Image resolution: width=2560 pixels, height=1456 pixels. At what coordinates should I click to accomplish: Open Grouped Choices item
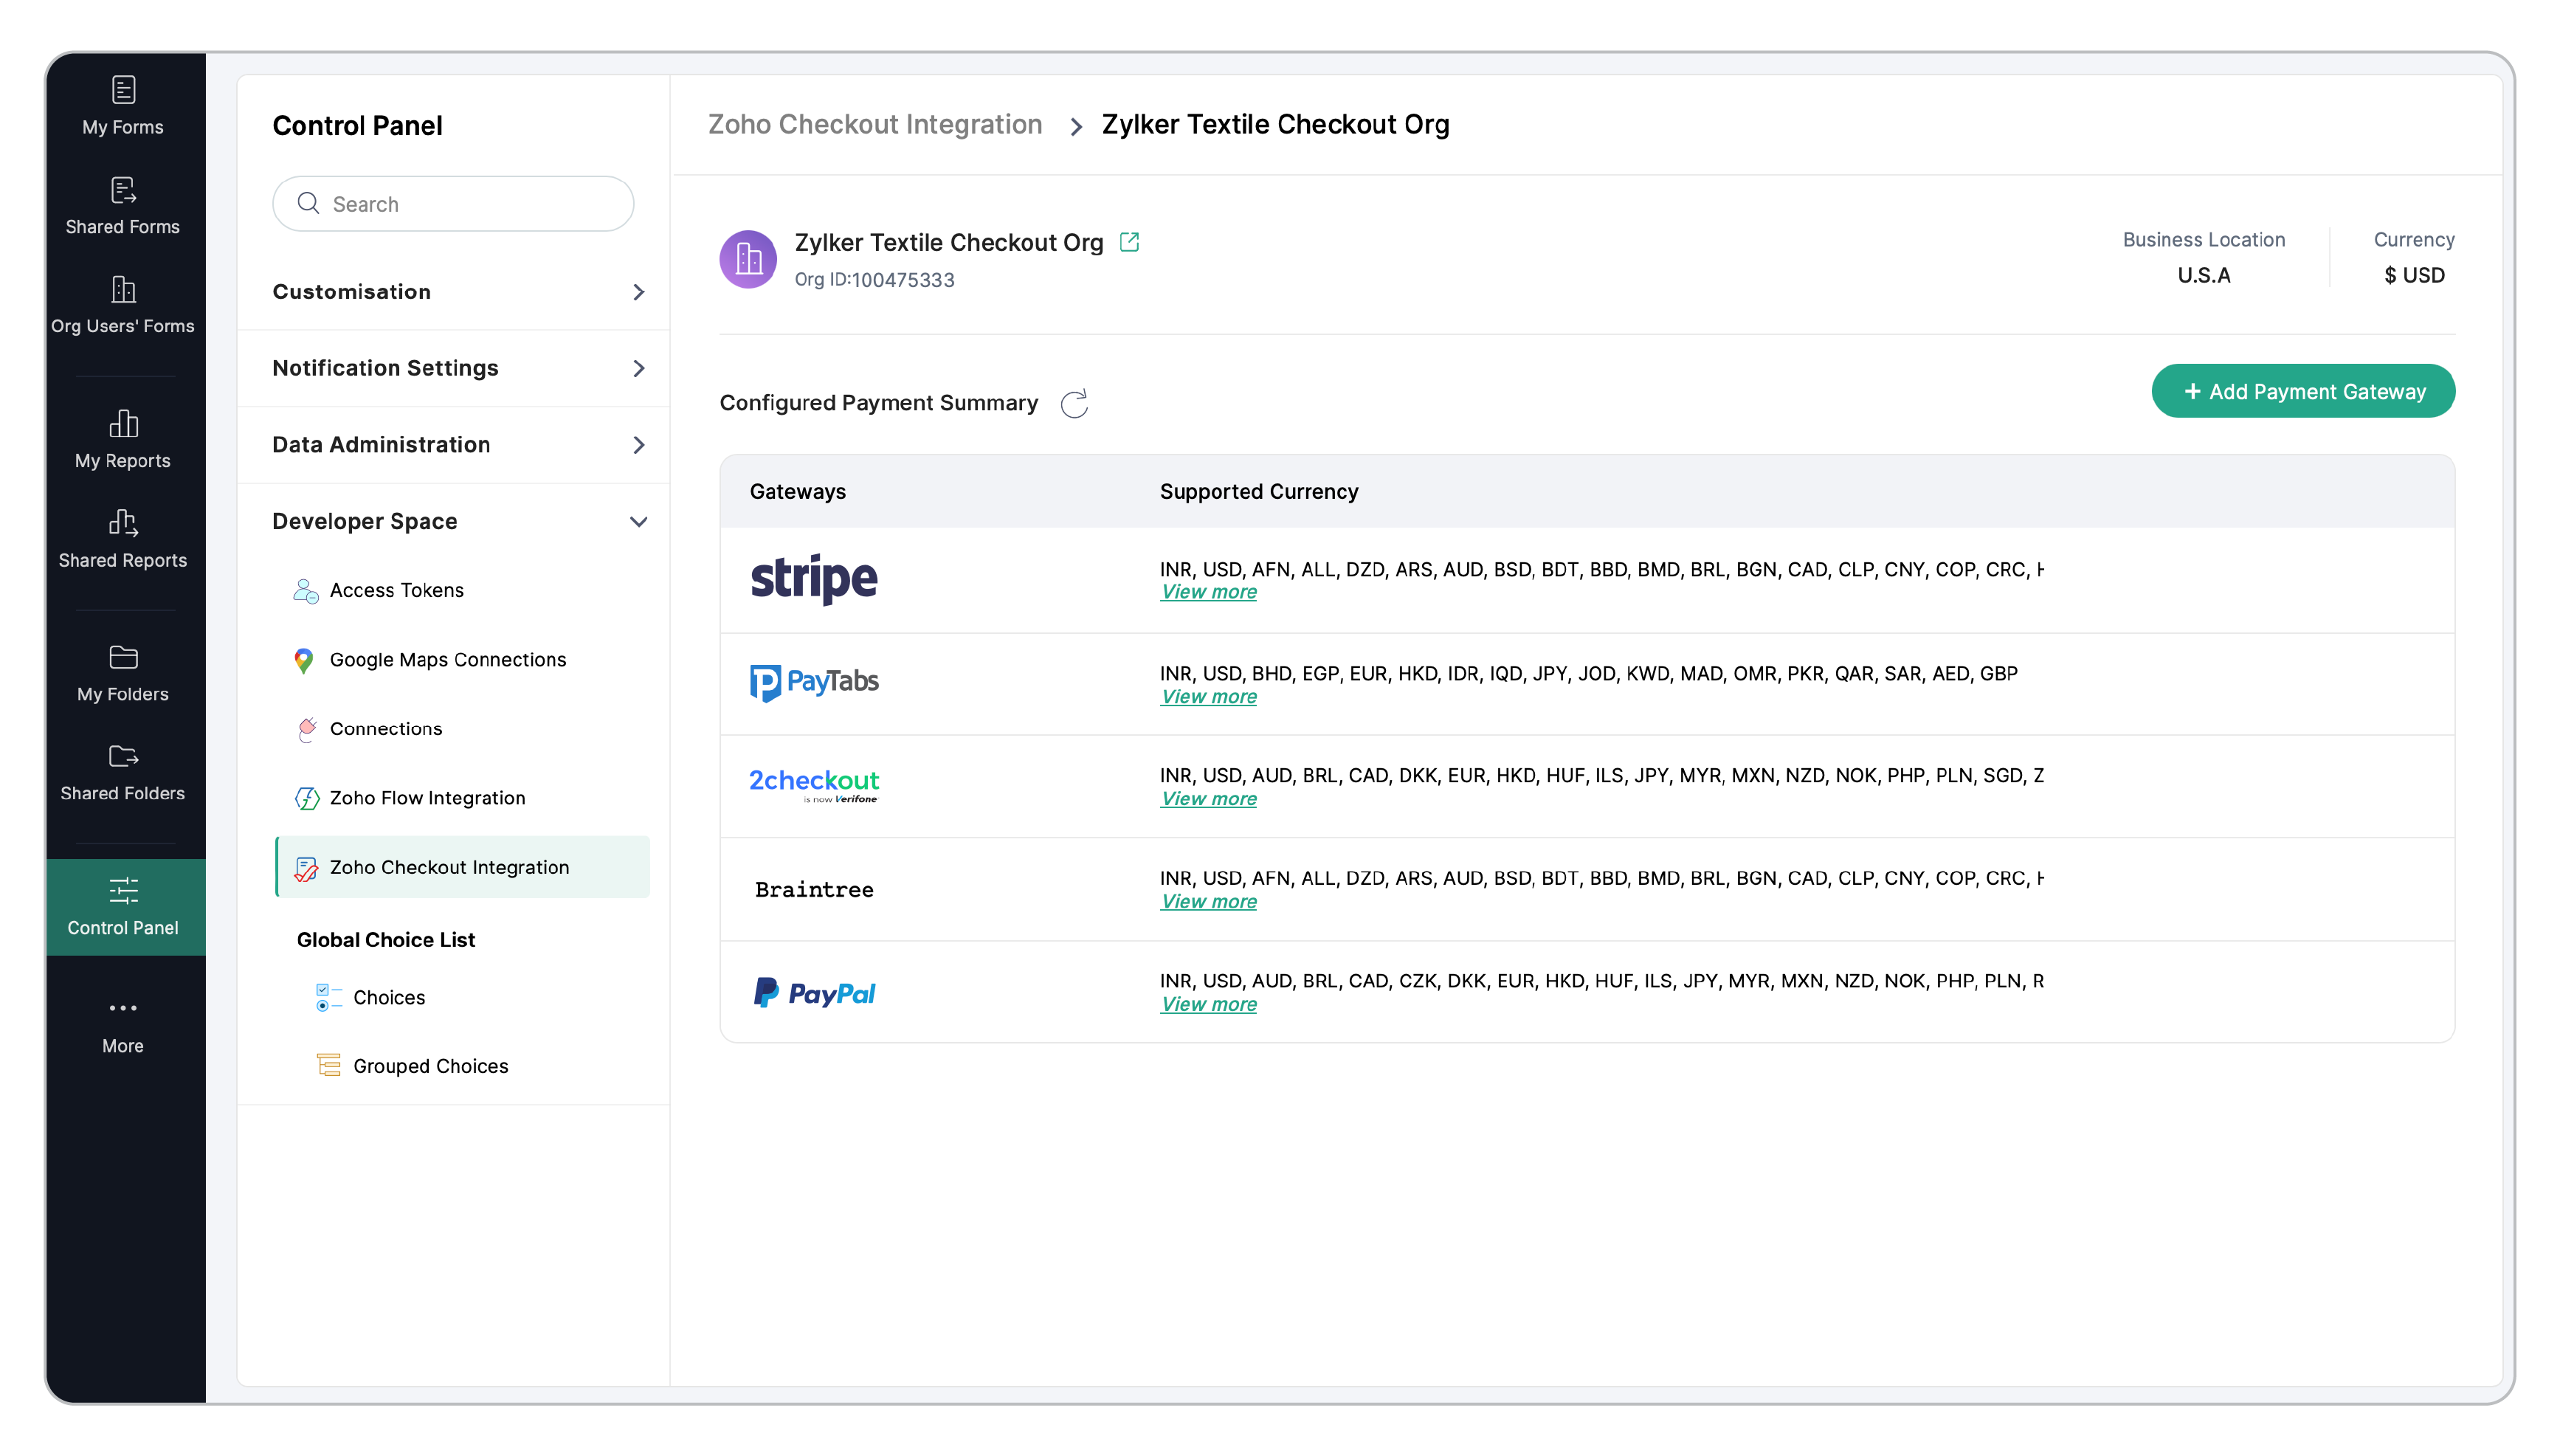tap(430, 1066)
